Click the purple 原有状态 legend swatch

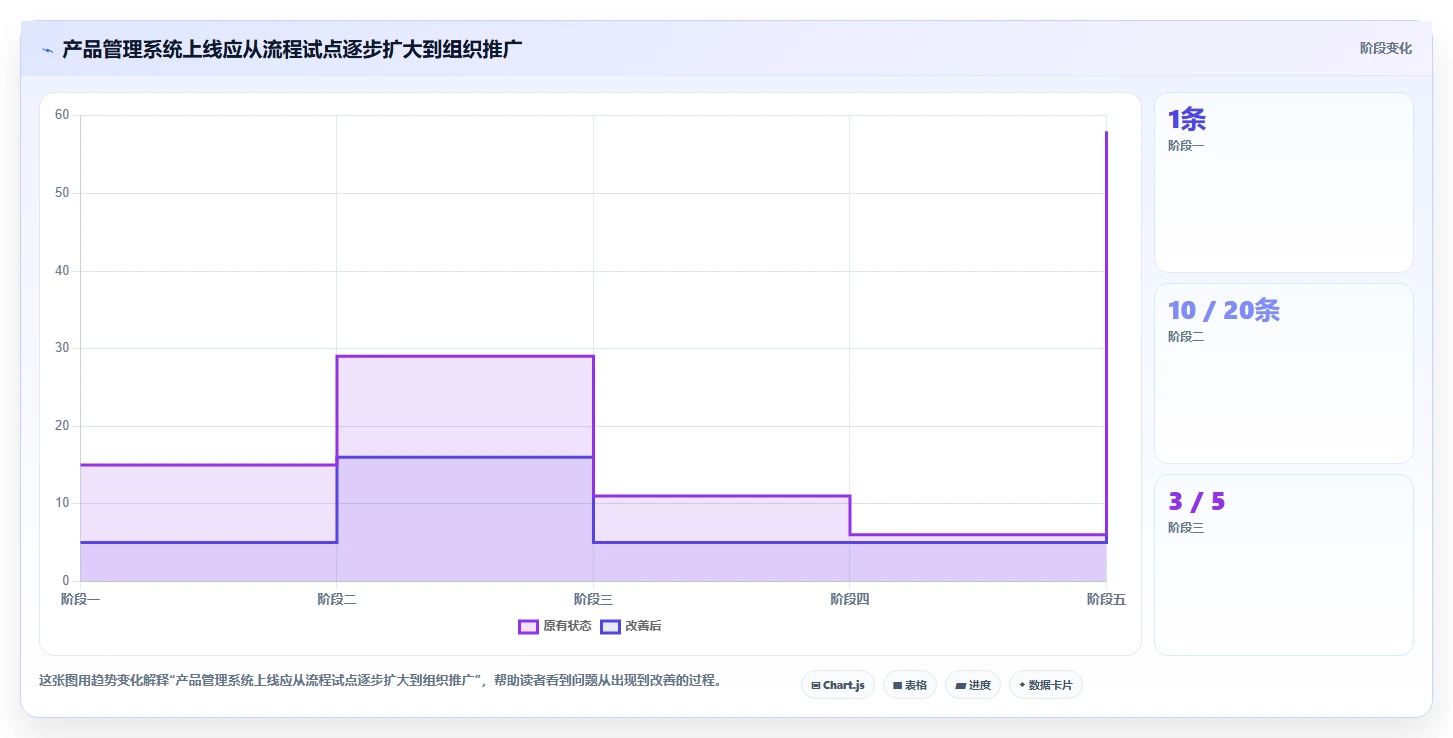pos(528,626)
